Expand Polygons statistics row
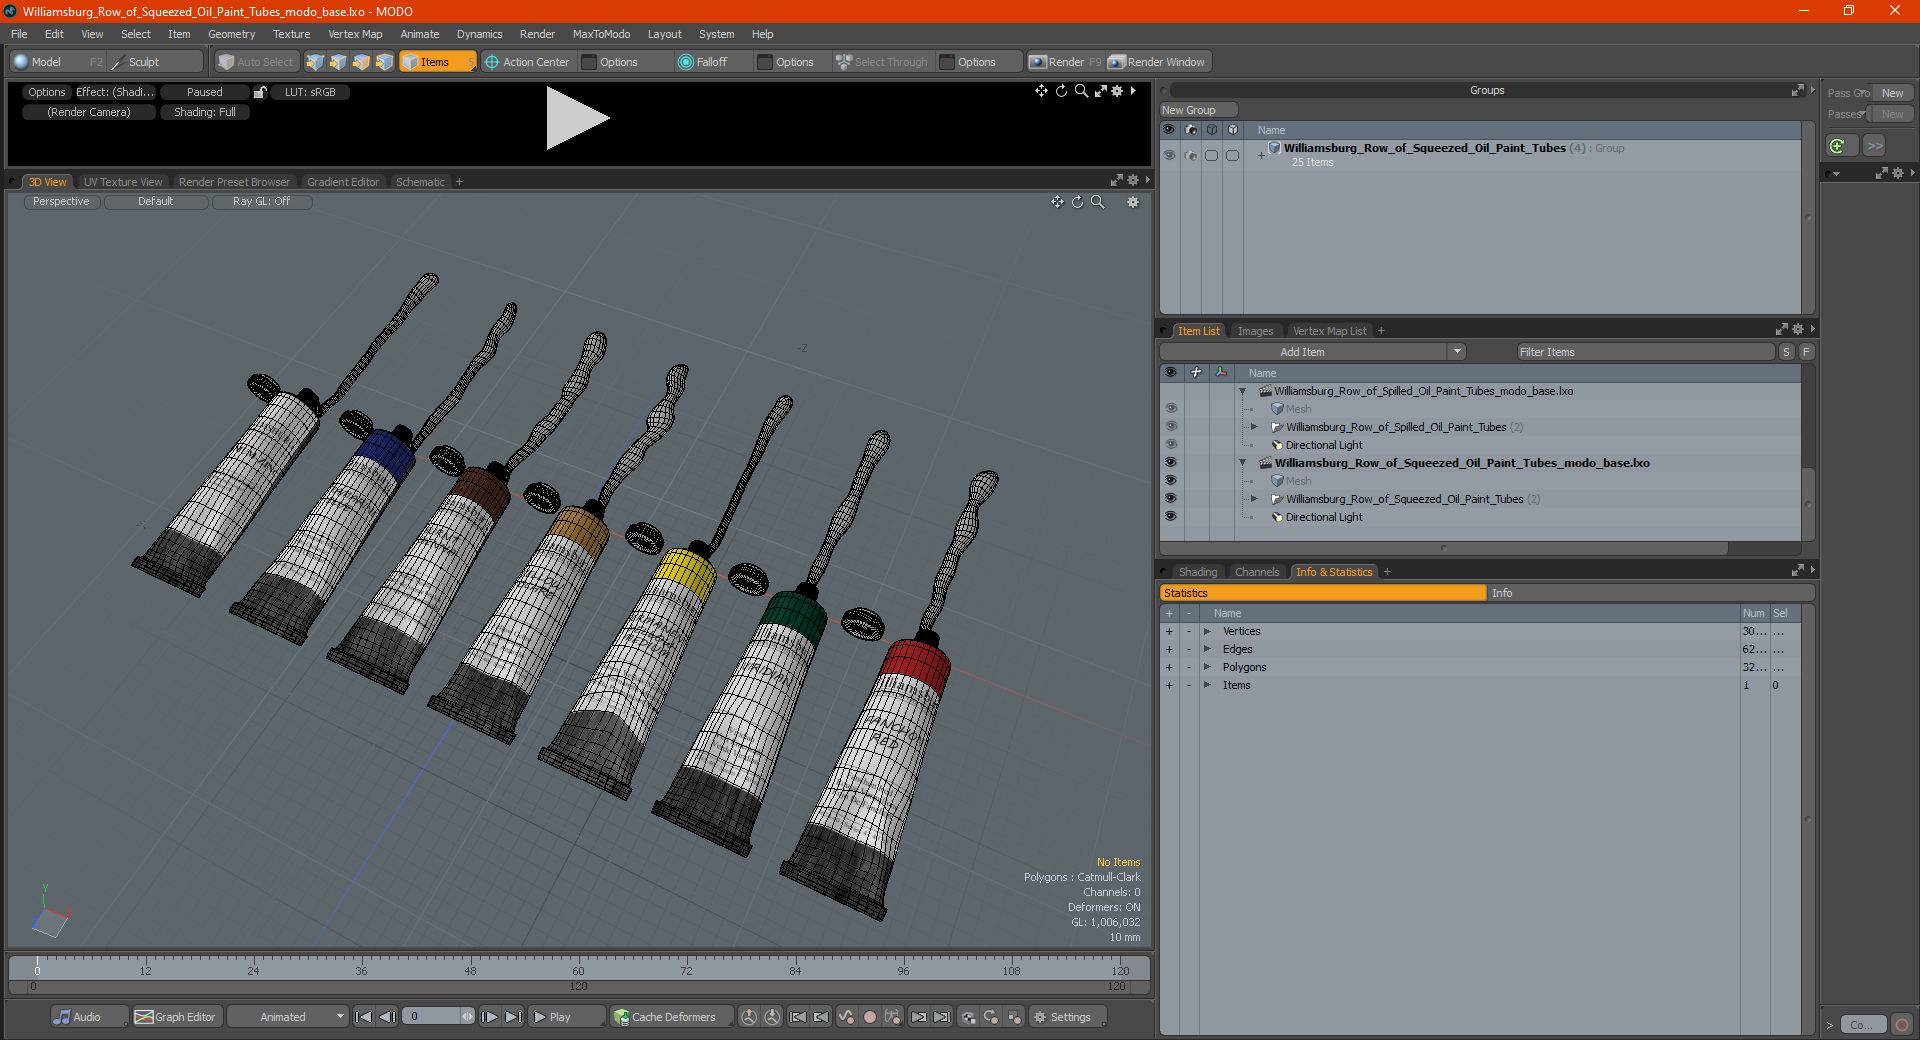The height and width of the screenshot is (1040, 1920). click(1207, 667)
